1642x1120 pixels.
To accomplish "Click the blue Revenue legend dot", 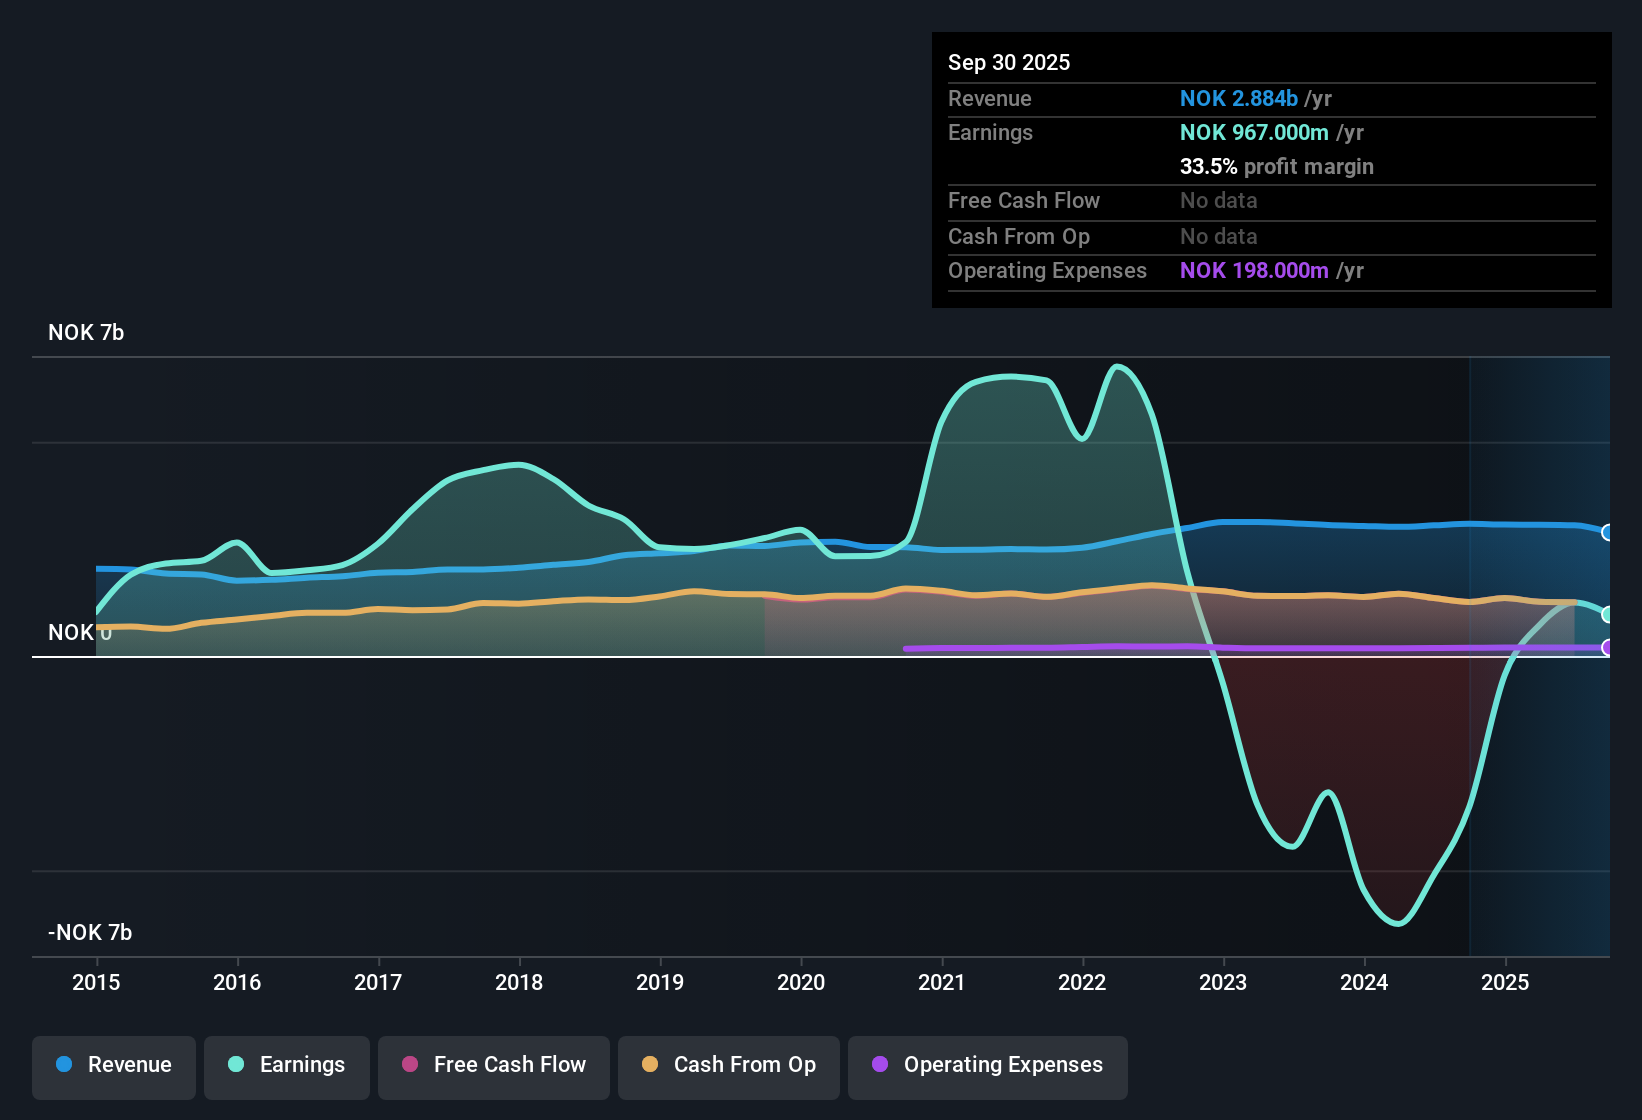I will [x=64, y=1065].
